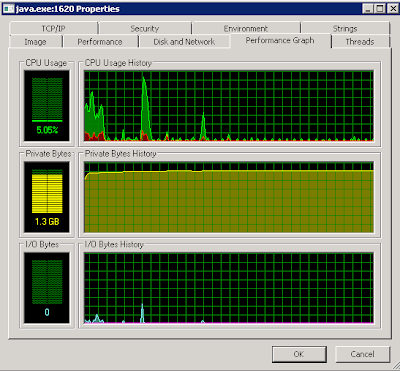Click the cyan spike in I/O Bytes History
This screenshot has width=400, height=371.
click(x=142, y=313)
